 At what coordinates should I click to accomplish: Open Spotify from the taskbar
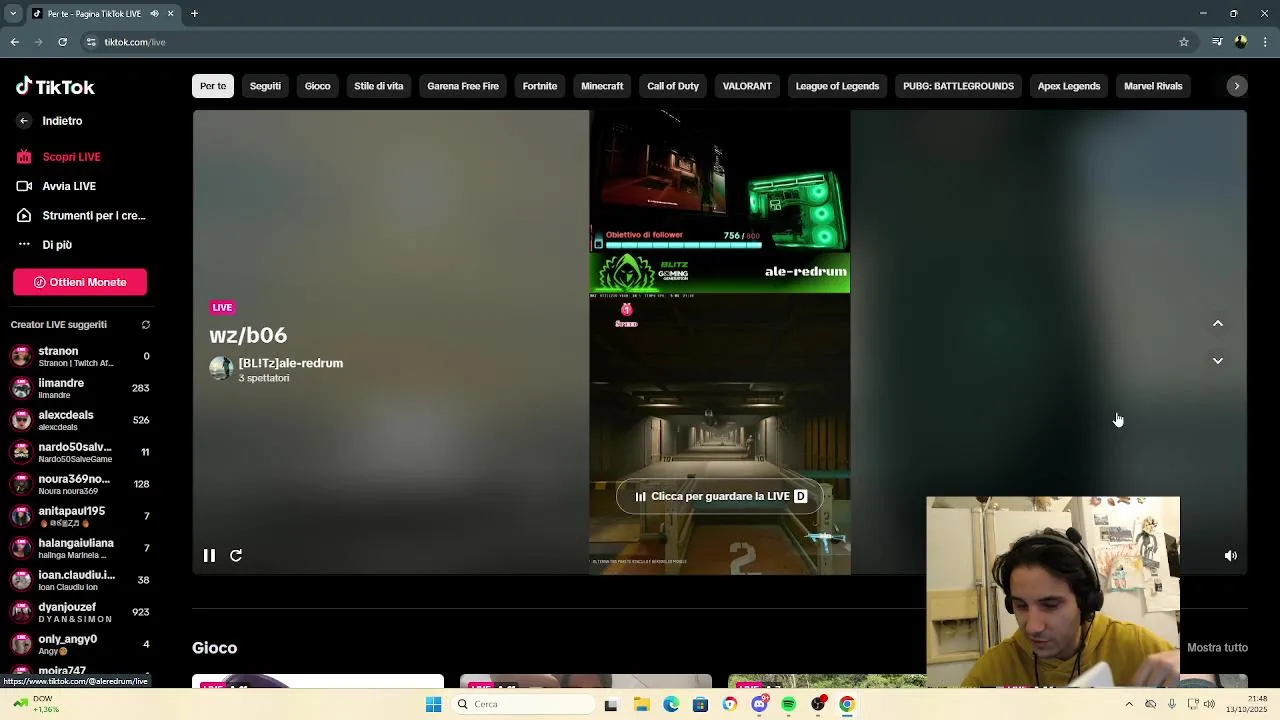click(789, 704)
